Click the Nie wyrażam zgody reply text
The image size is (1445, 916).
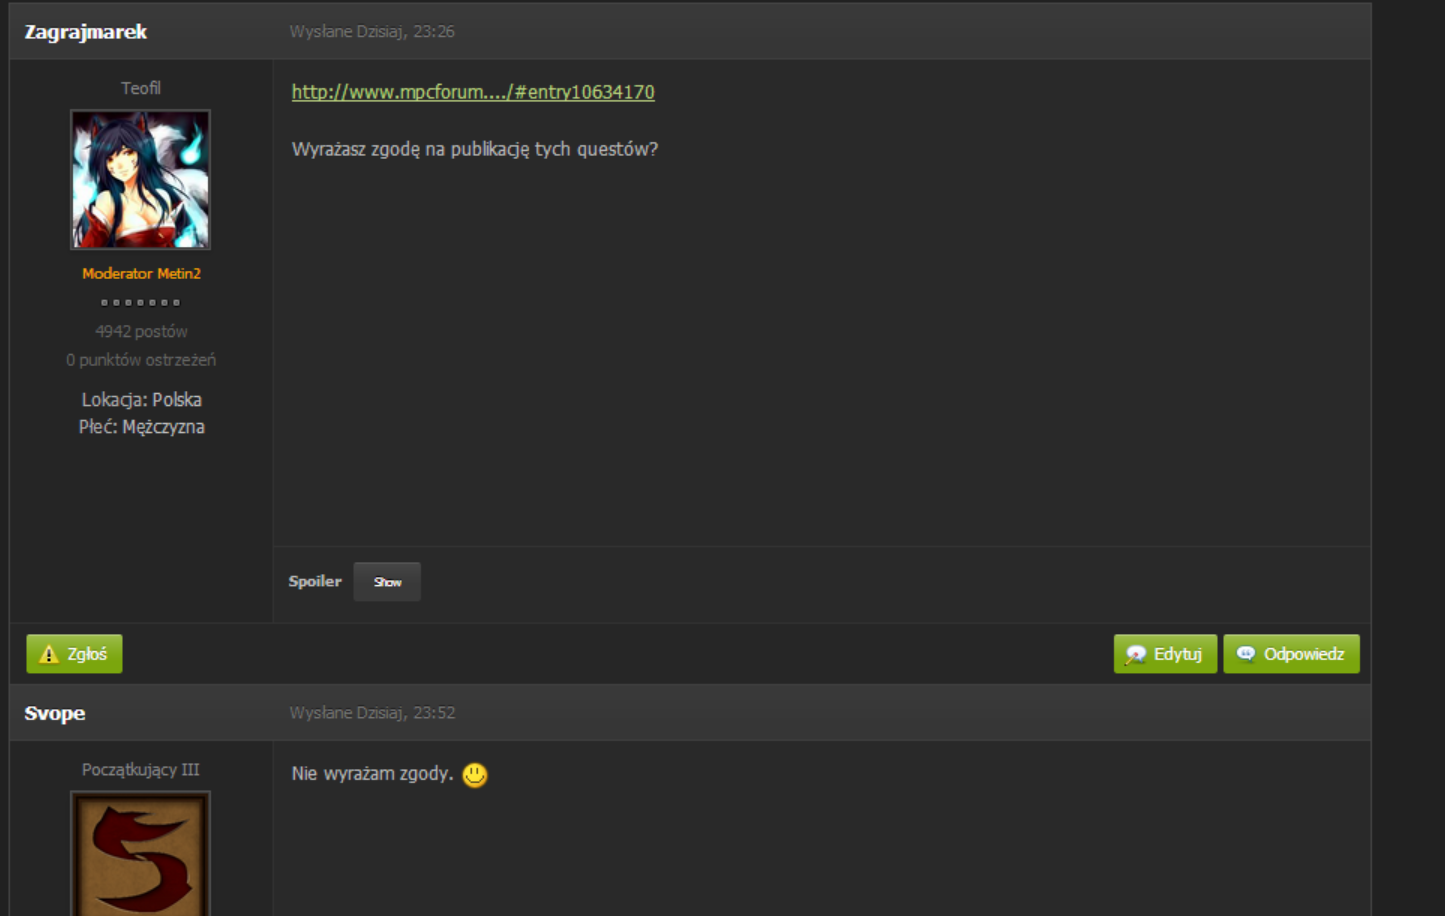372,774
